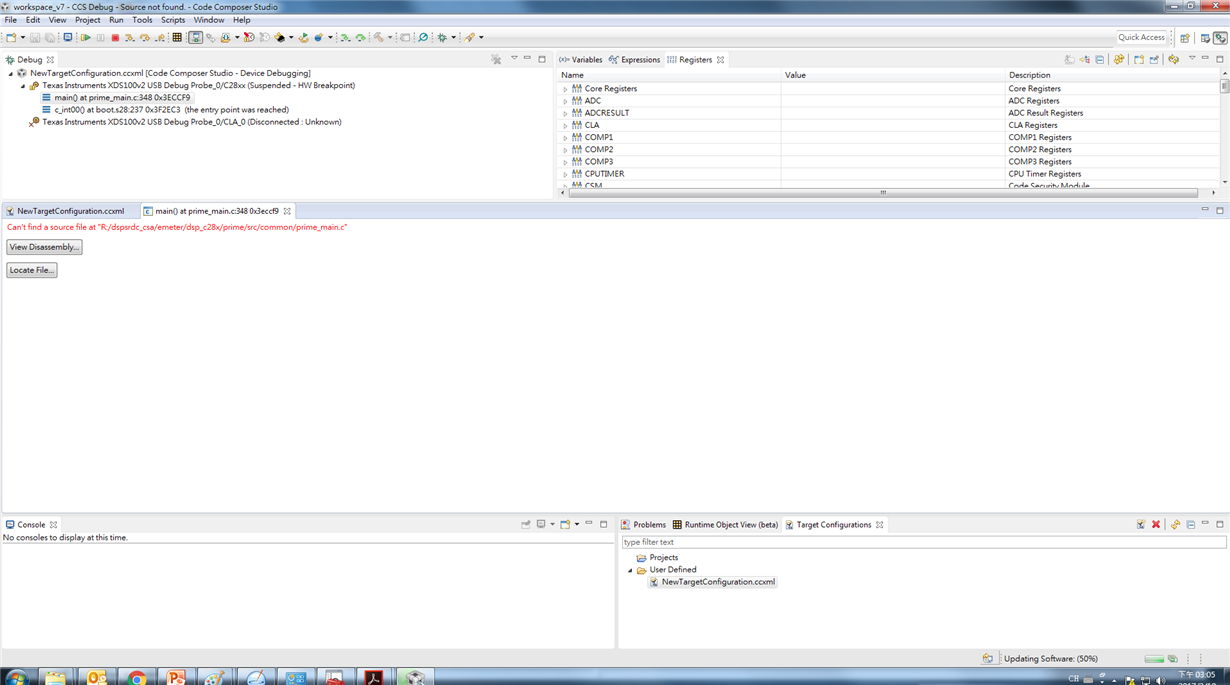Viewport: 1230px width, 685px height.
Task: Open the Tools menu
Action: (x=142, y=20)
